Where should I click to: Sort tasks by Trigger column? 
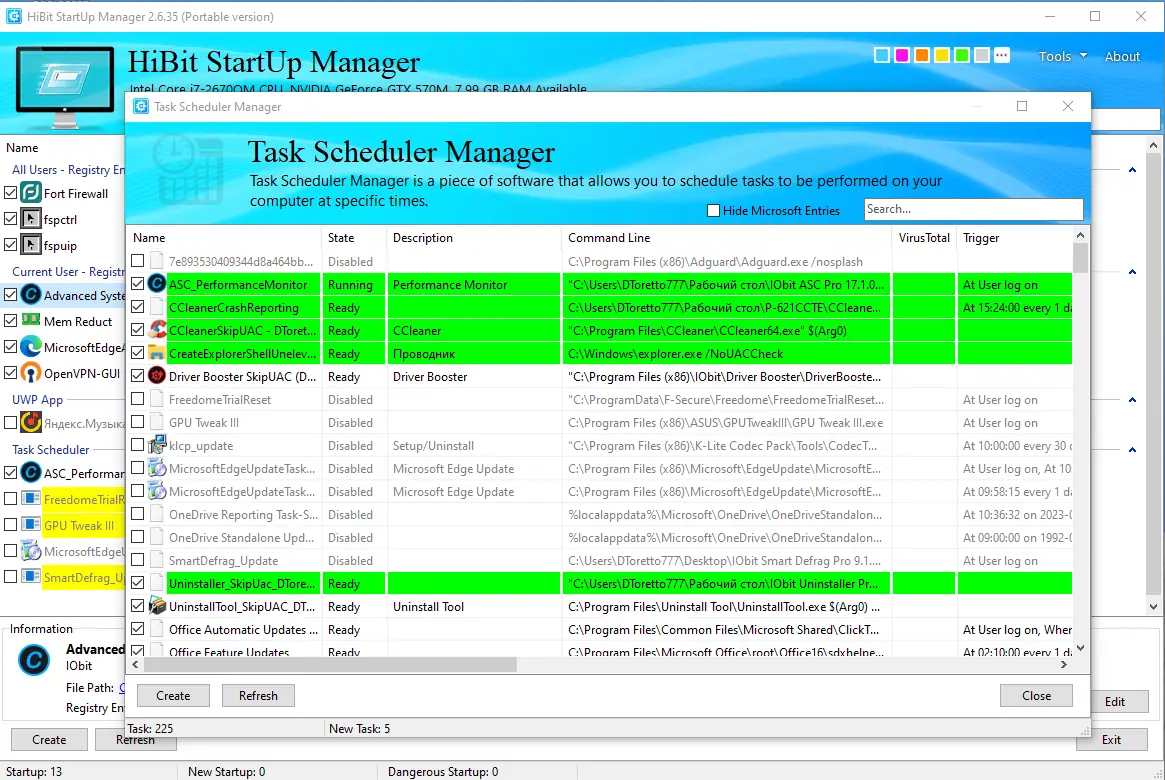pos(1015,238)
